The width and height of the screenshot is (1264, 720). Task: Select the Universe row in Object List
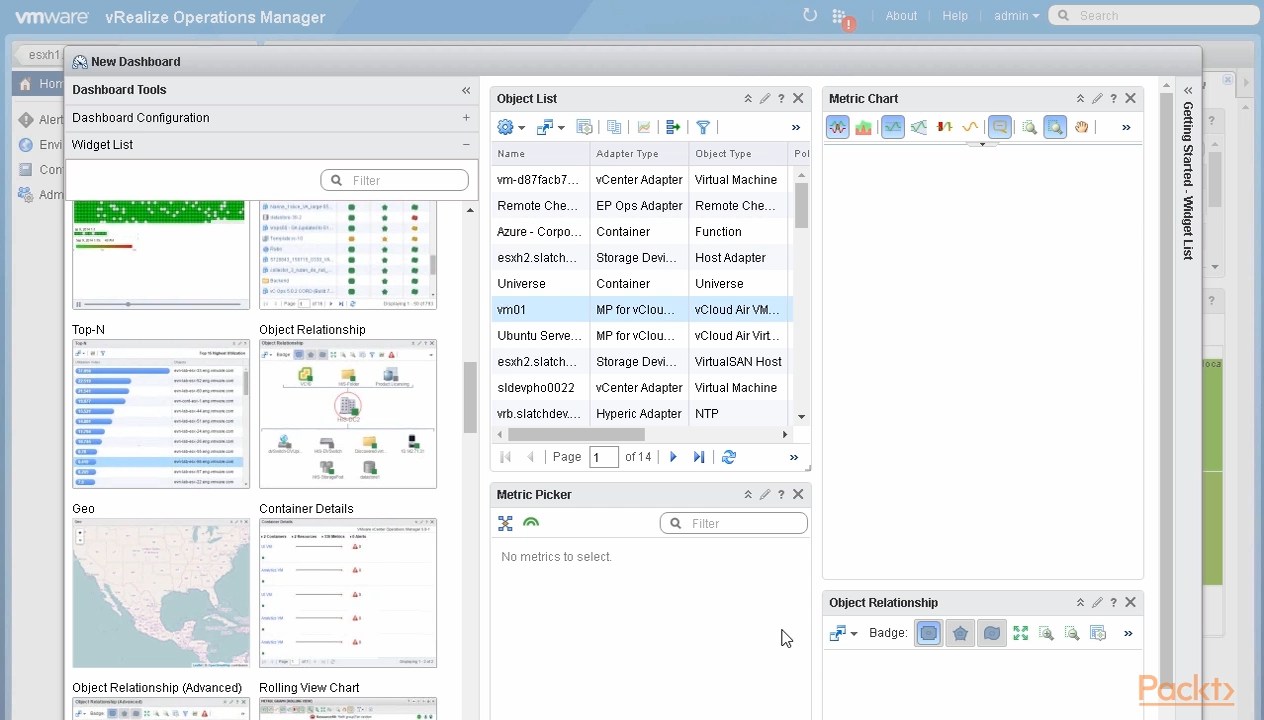(642, 284)
